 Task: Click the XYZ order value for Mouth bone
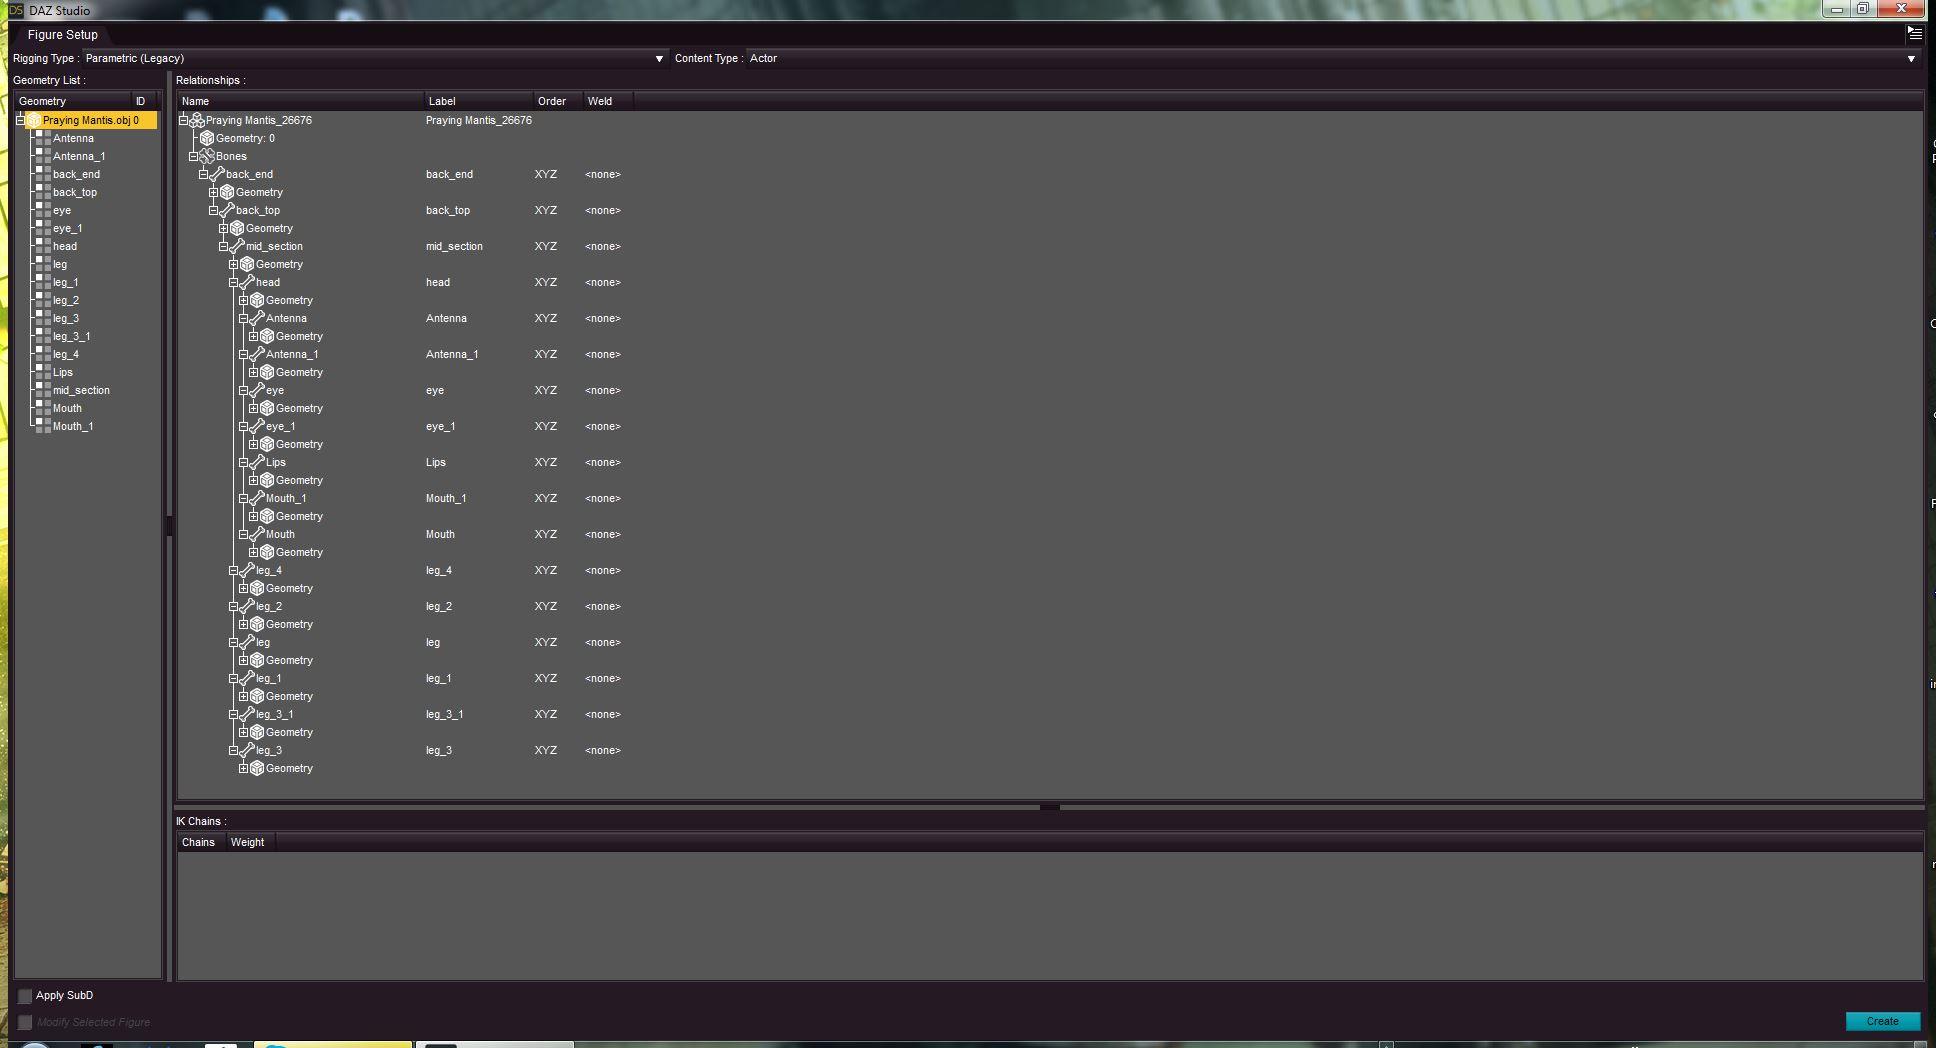546,534
